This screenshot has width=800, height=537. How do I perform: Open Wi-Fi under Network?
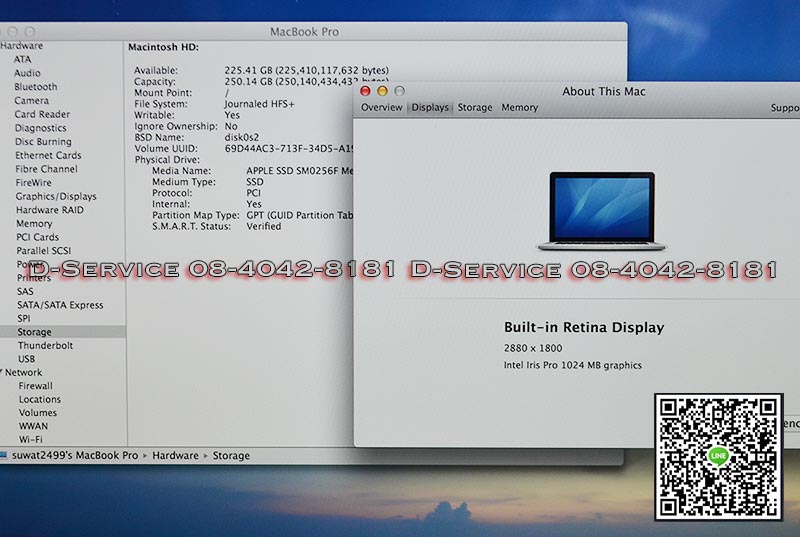[x=31, y=439]
